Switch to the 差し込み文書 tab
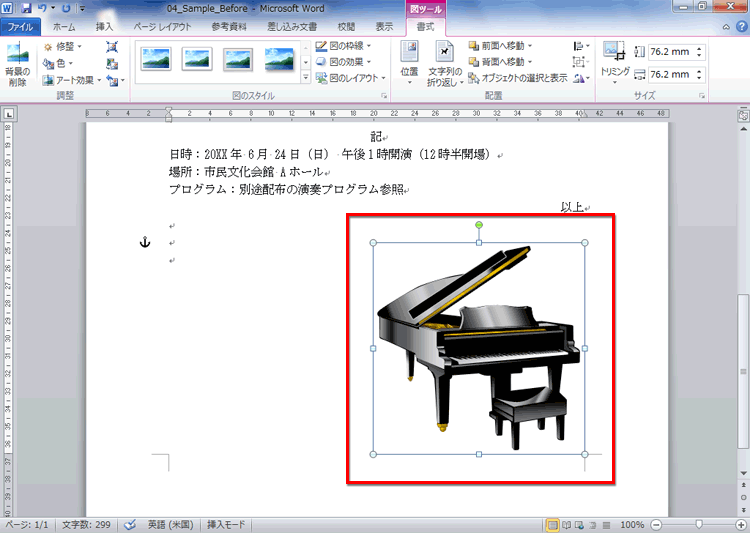 pos(292,27)
